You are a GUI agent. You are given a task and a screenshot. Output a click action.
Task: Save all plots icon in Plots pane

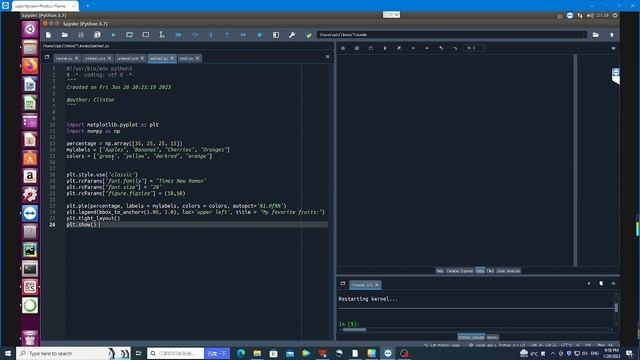357,48
